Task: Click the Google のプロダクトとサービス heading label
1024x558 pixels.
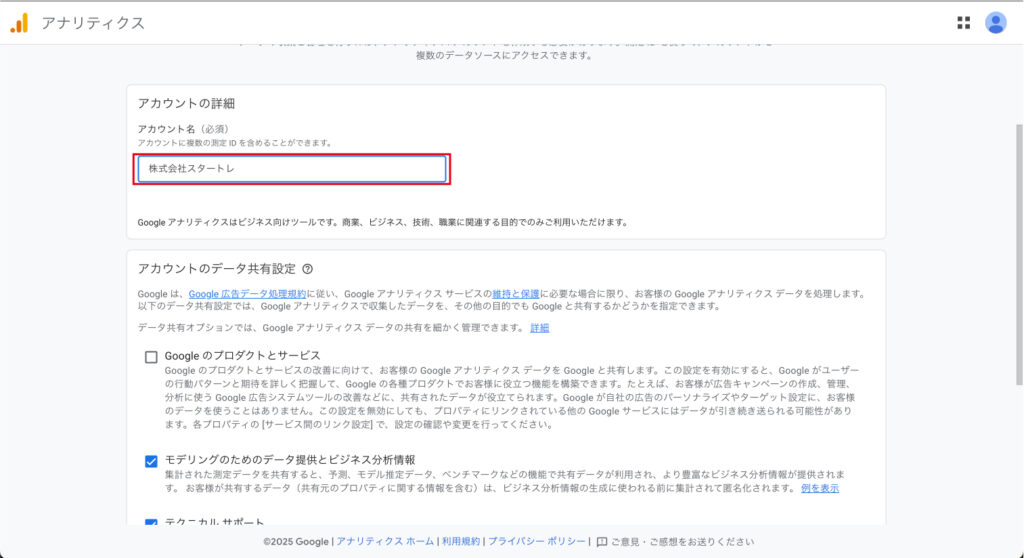Action: pyautogui.click(x=242, y=355)
